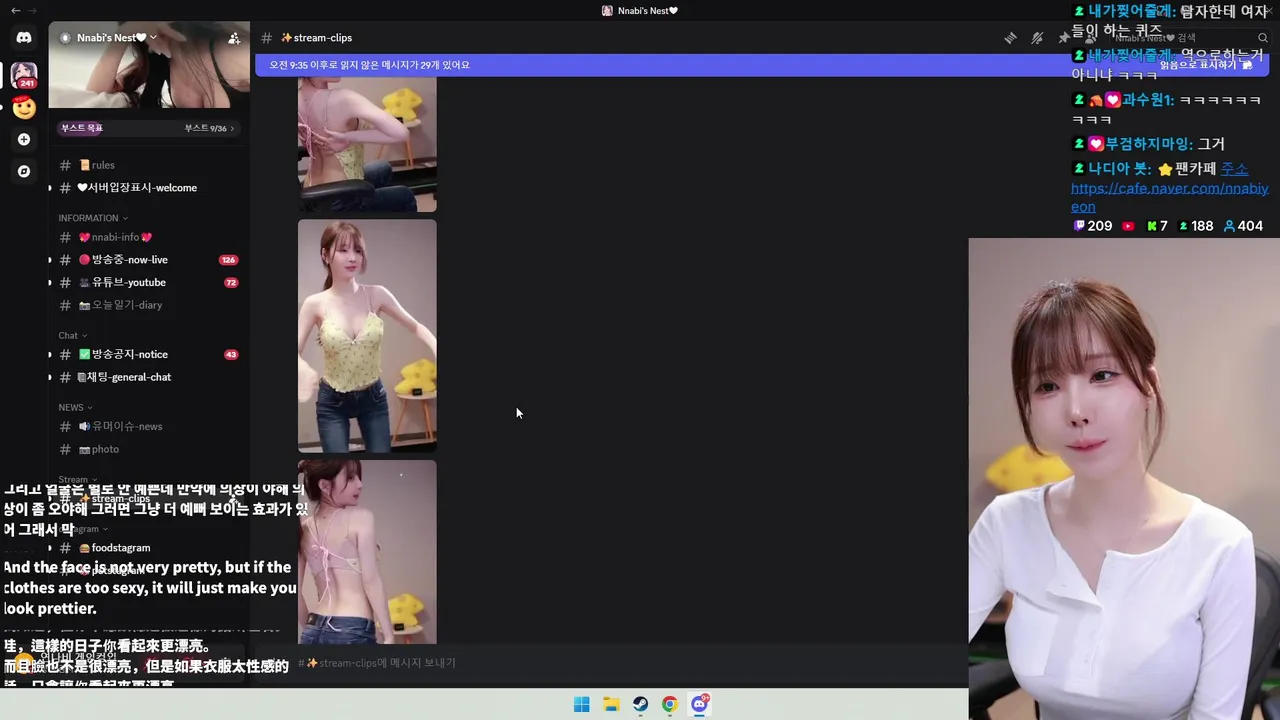Open the cafe.naver.com link in chat overlay
This screenshot has width=1280, height=720.
1169,197
